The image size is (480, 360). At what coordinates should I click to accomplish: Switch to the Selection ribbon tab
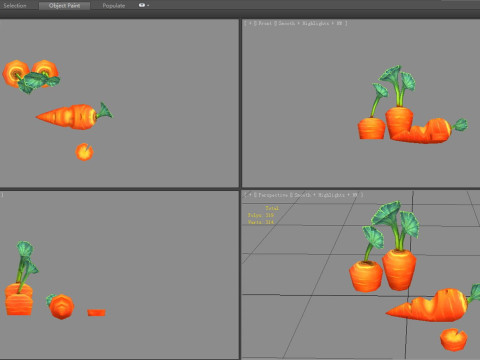coord(15,6)
